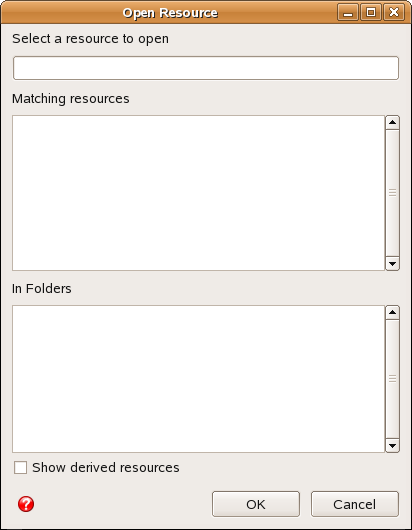Image resolution: width=412 pixels, height=530 pixels.
Task: Click the up arrow of Matching resources scrollbar
Action: pyautogui.click(x=392, y=122)
